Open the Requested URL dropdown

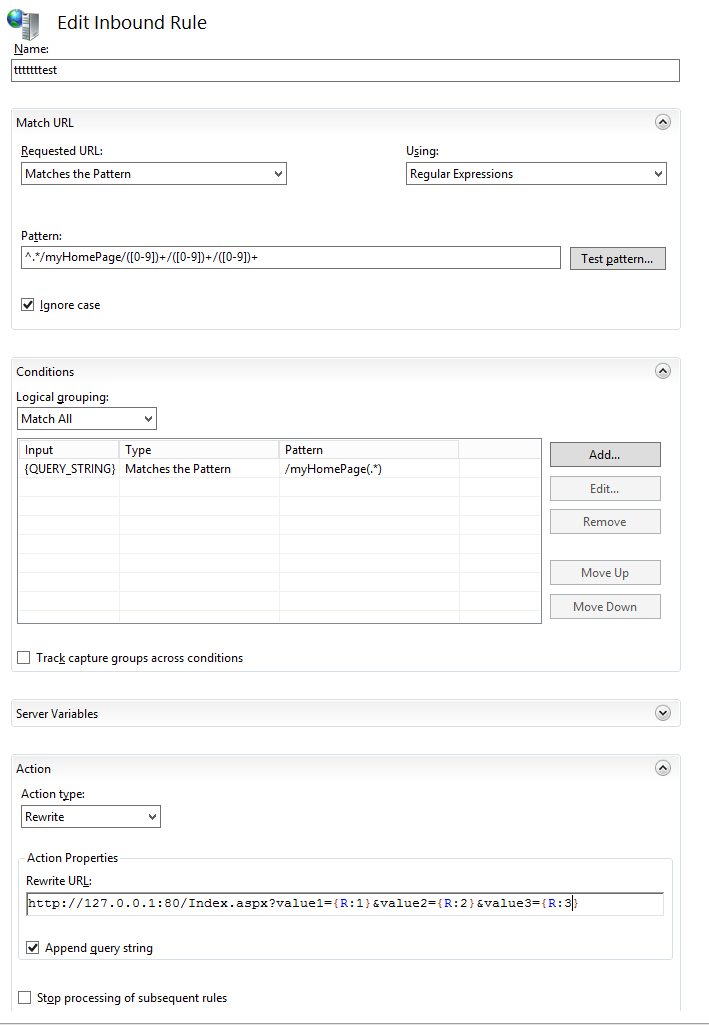tap(154, 174)
